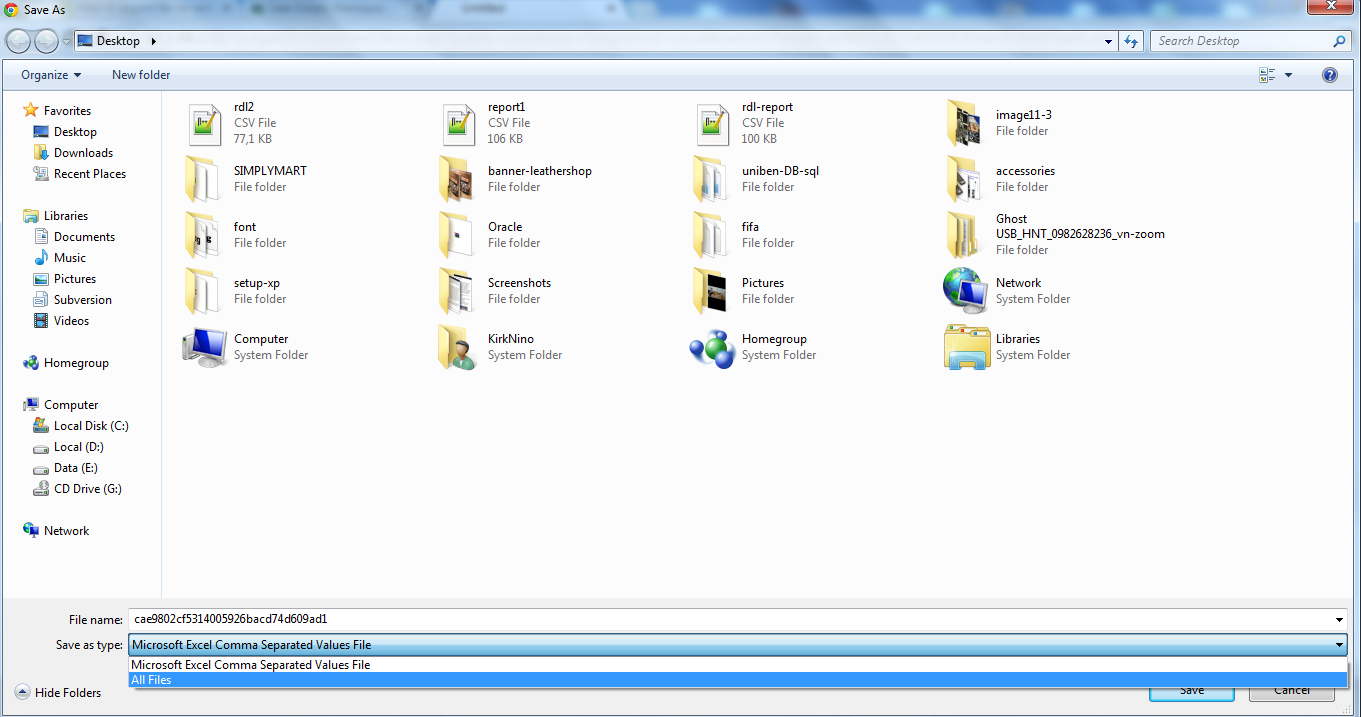The height and width of the screenshot is (717, 1361).
Task: Select Desktop under Favorites
Action: pos(75,132)
